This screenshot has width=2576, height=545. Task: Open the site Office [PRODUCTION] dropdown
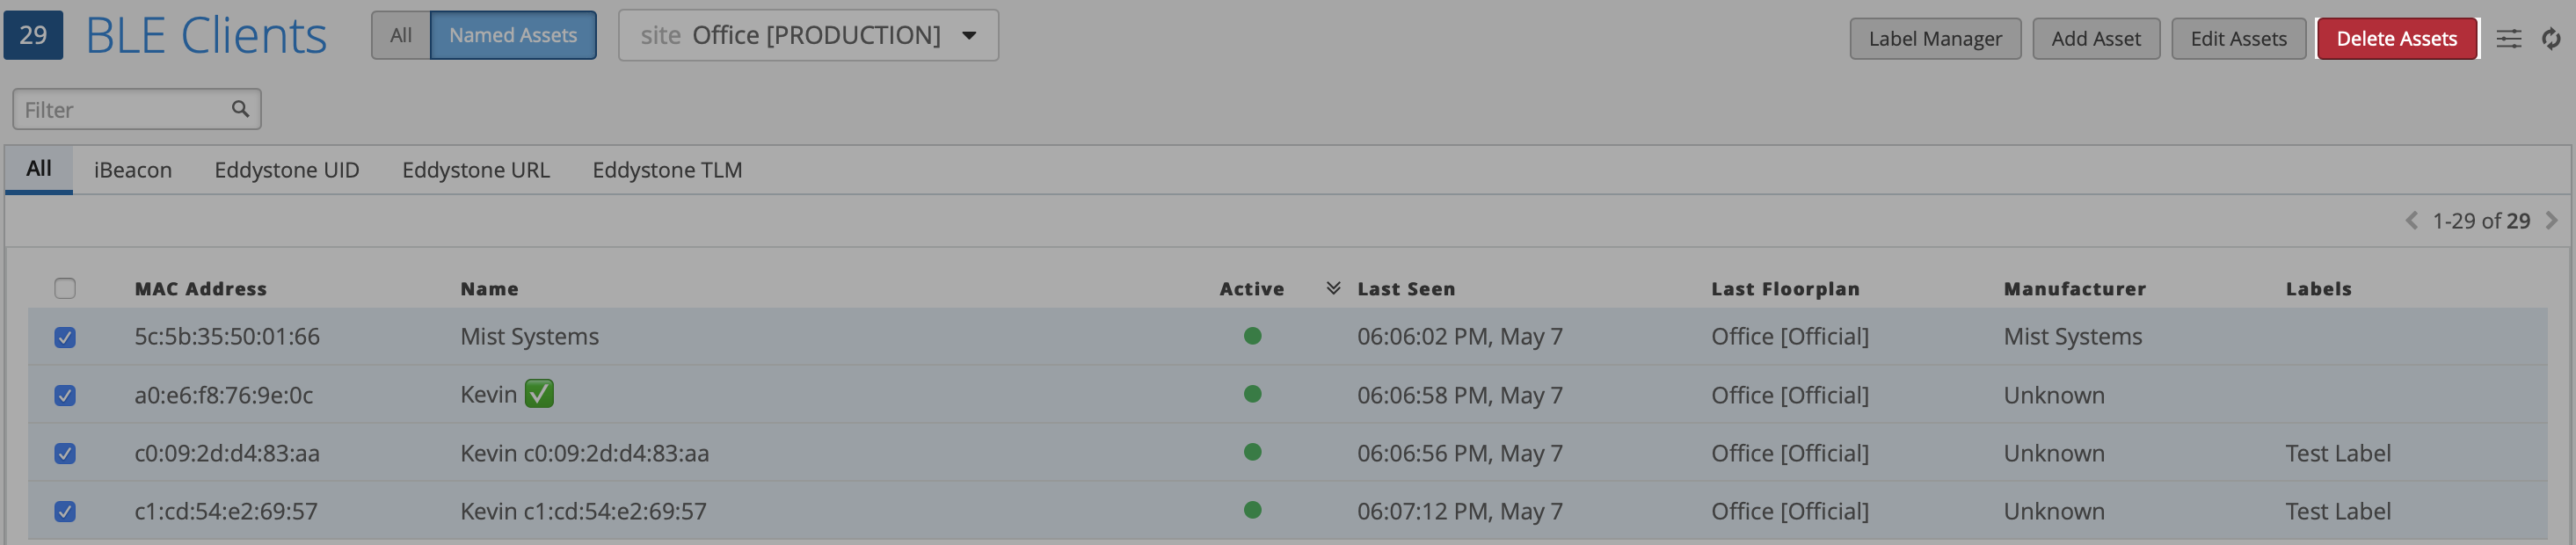(808, 36)
